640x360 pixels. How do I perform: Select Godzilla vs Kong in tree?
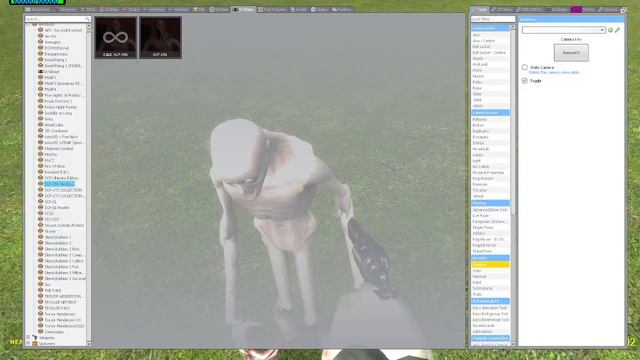pyautogui.click(x=58, y=113)
